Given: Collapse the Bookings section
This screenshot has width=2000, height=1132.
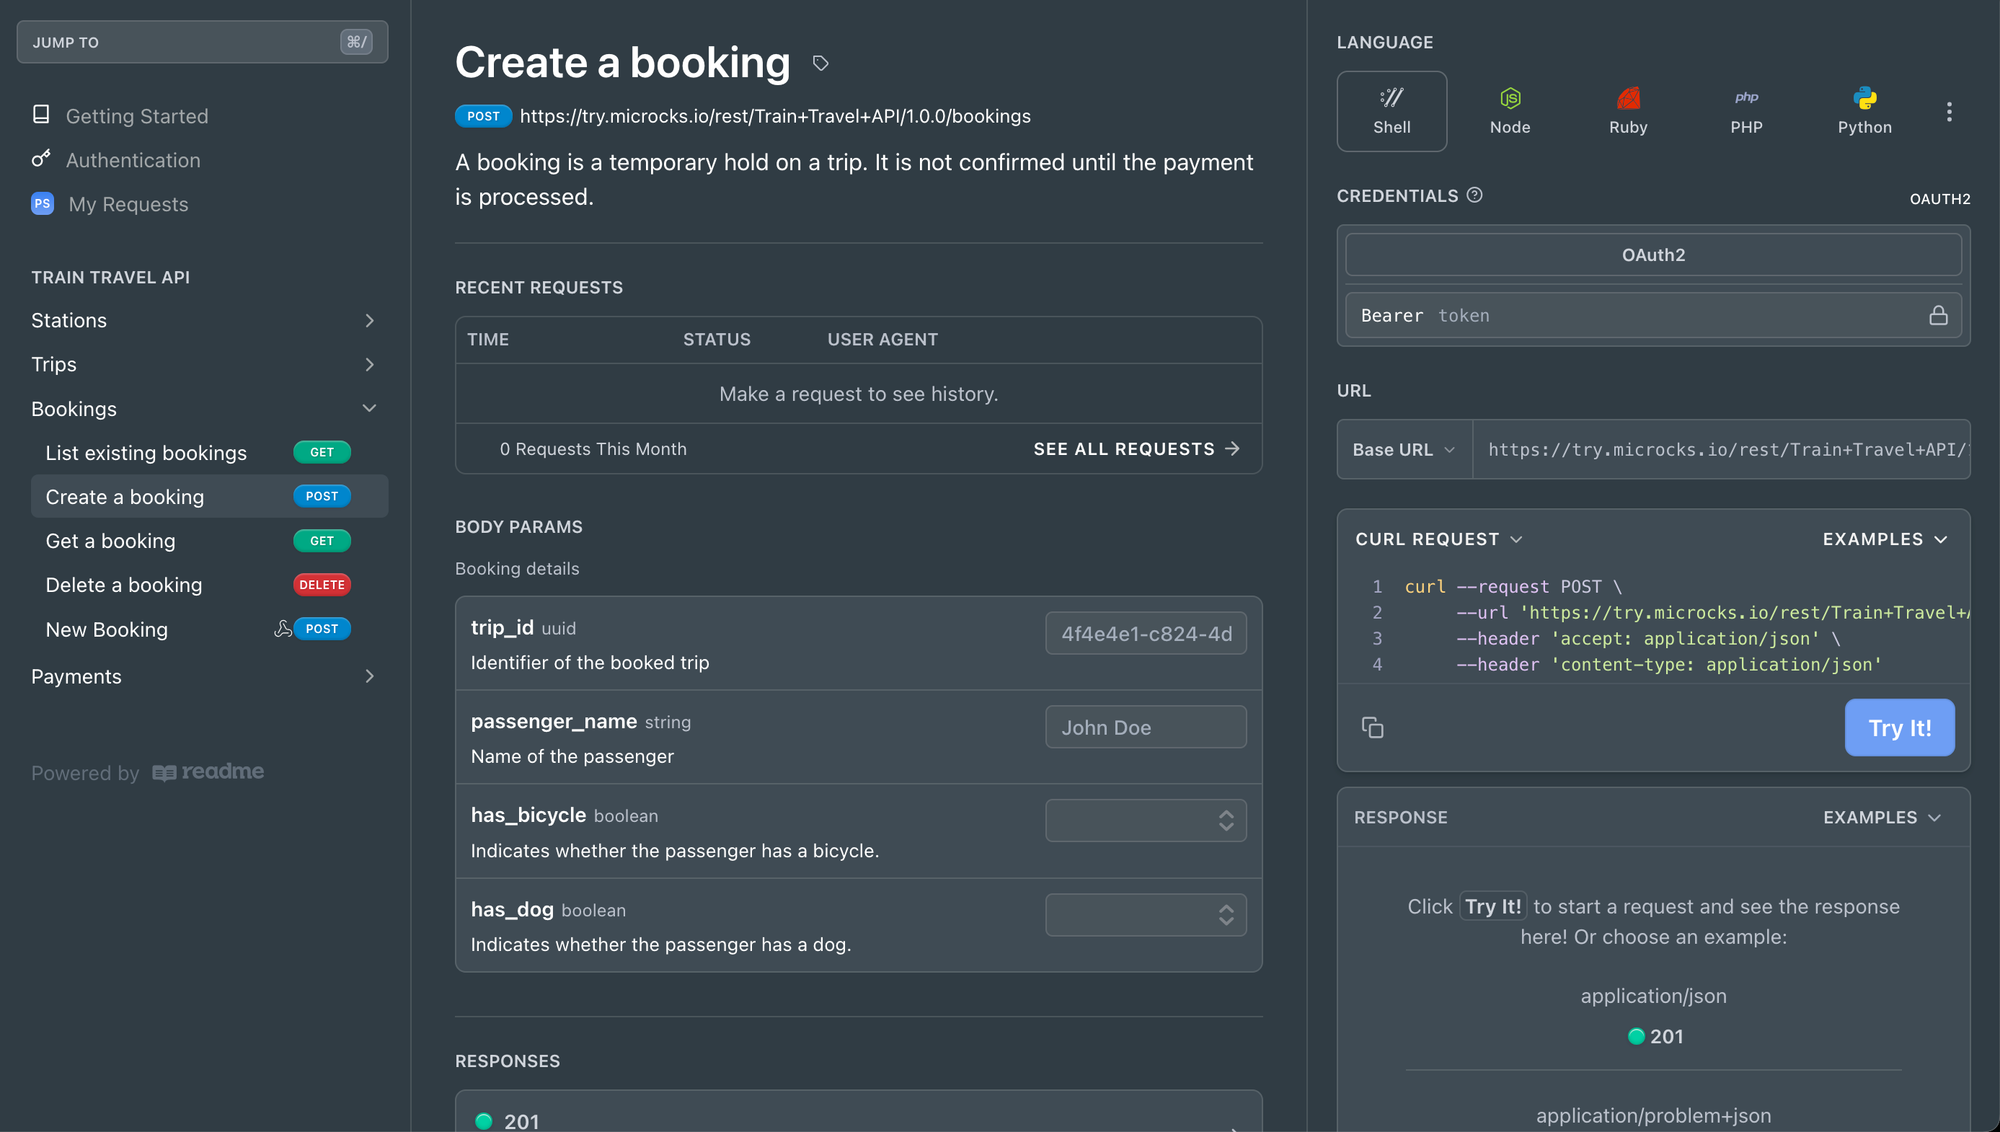Looking at the screenshot, I should coord(369,409).
